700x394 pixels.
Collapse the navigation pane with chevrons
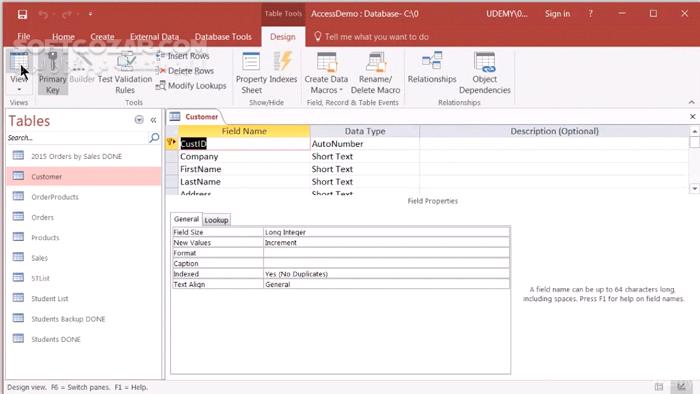click(154, 120)
